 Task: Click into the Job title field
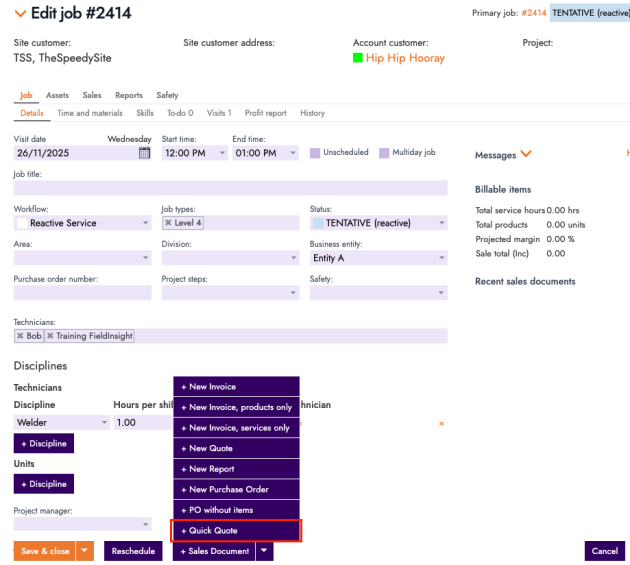[230, 188]
